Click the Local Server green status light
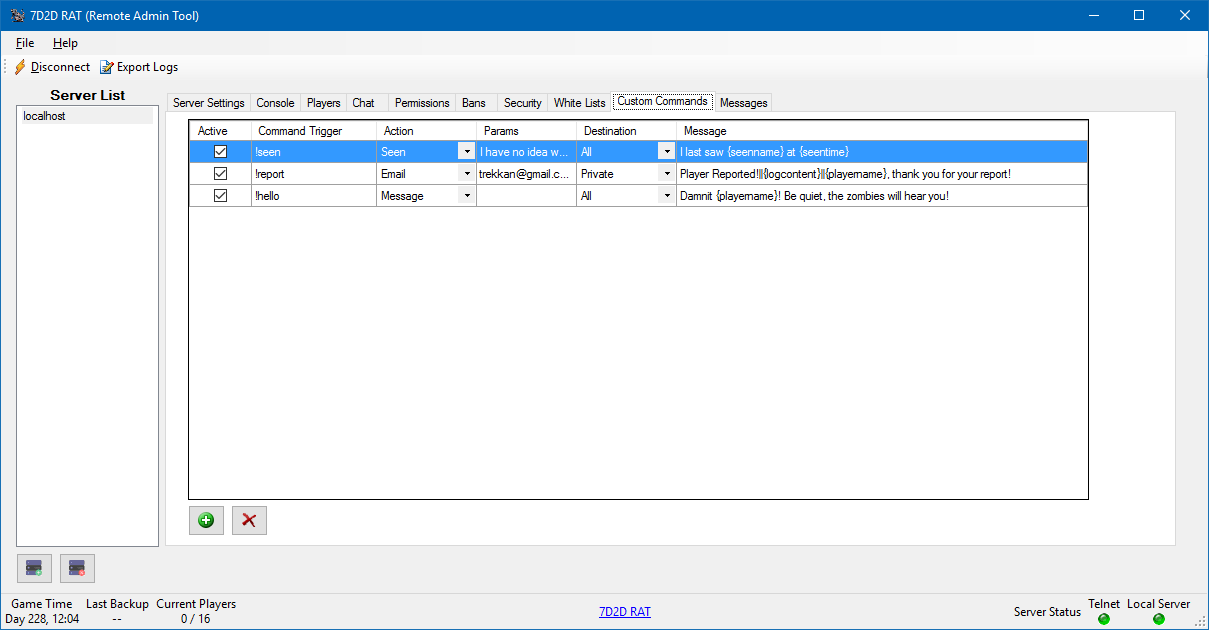The width and height of the screenshot is (1209, 630). coord(1158,619)
